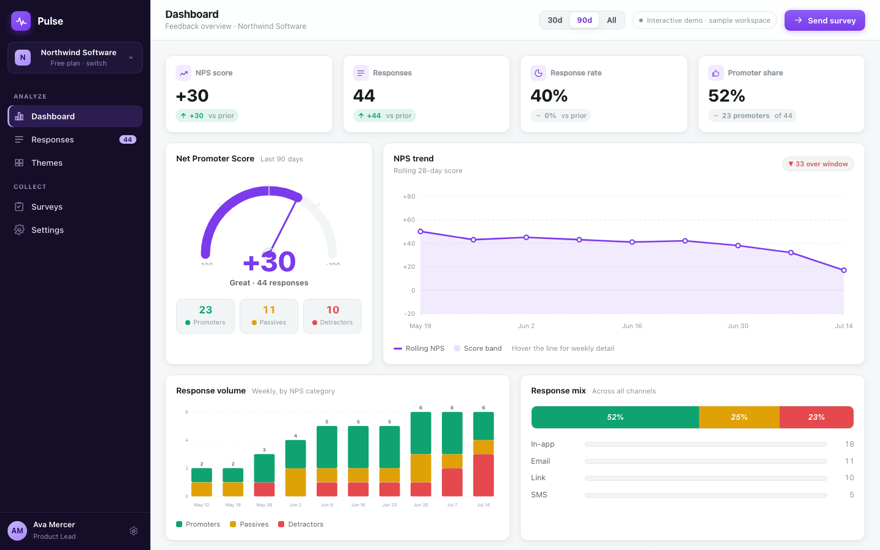Select the 90d time range

pyautogui.click(x=584, y=20)
